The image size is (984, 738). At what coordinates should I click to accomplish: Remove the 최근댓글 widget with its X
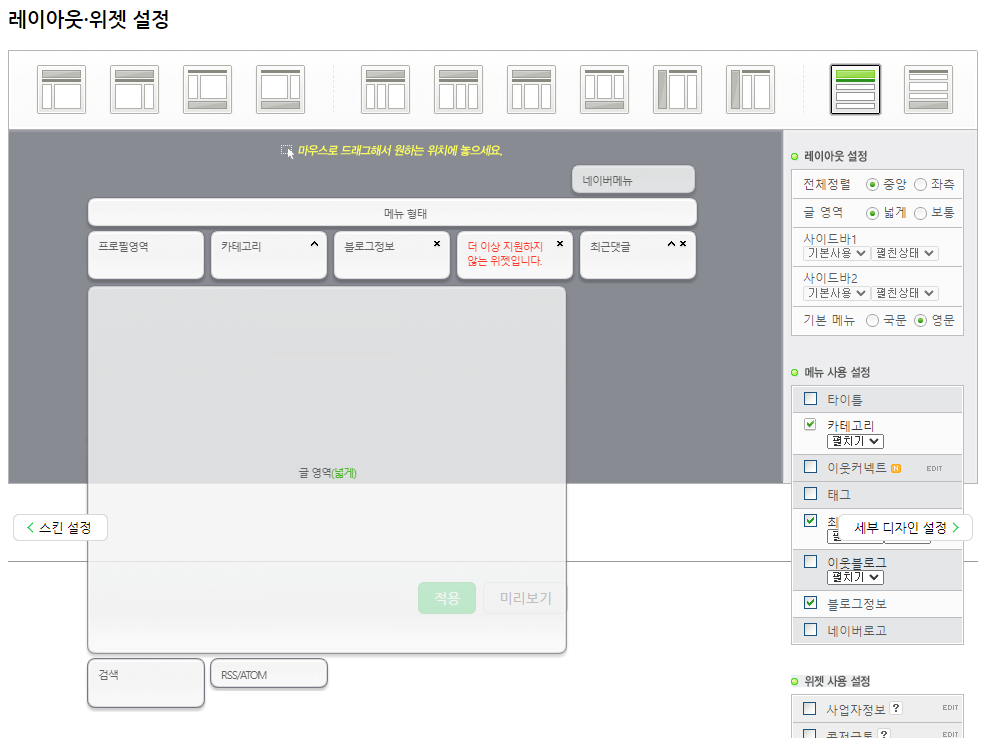(x=683, y=243)
